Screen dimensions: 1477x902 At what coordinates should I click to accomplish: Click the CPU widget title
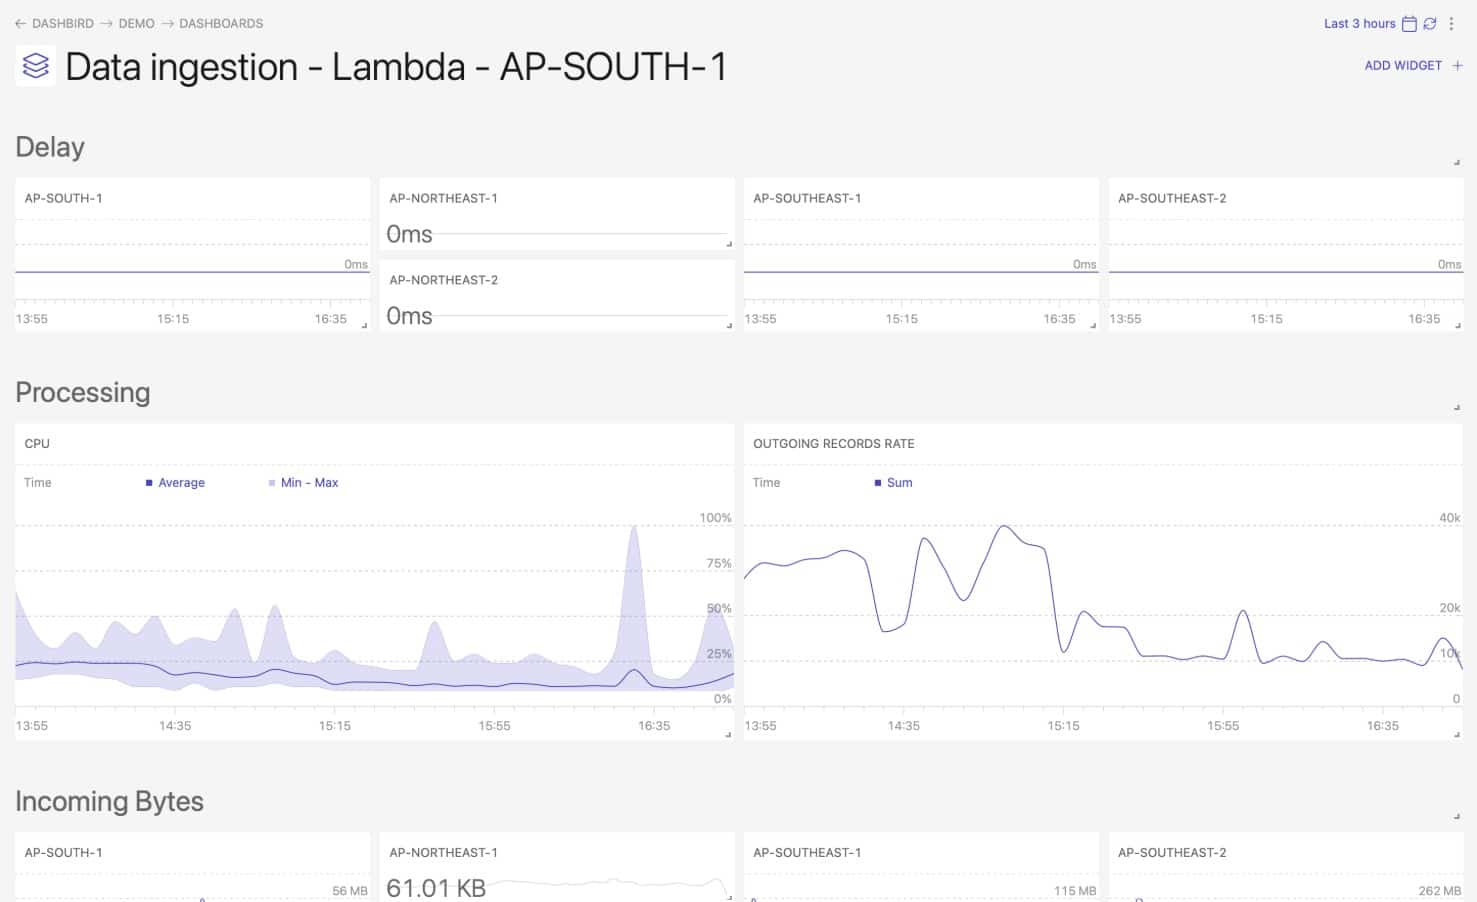[x=37, y=443]
